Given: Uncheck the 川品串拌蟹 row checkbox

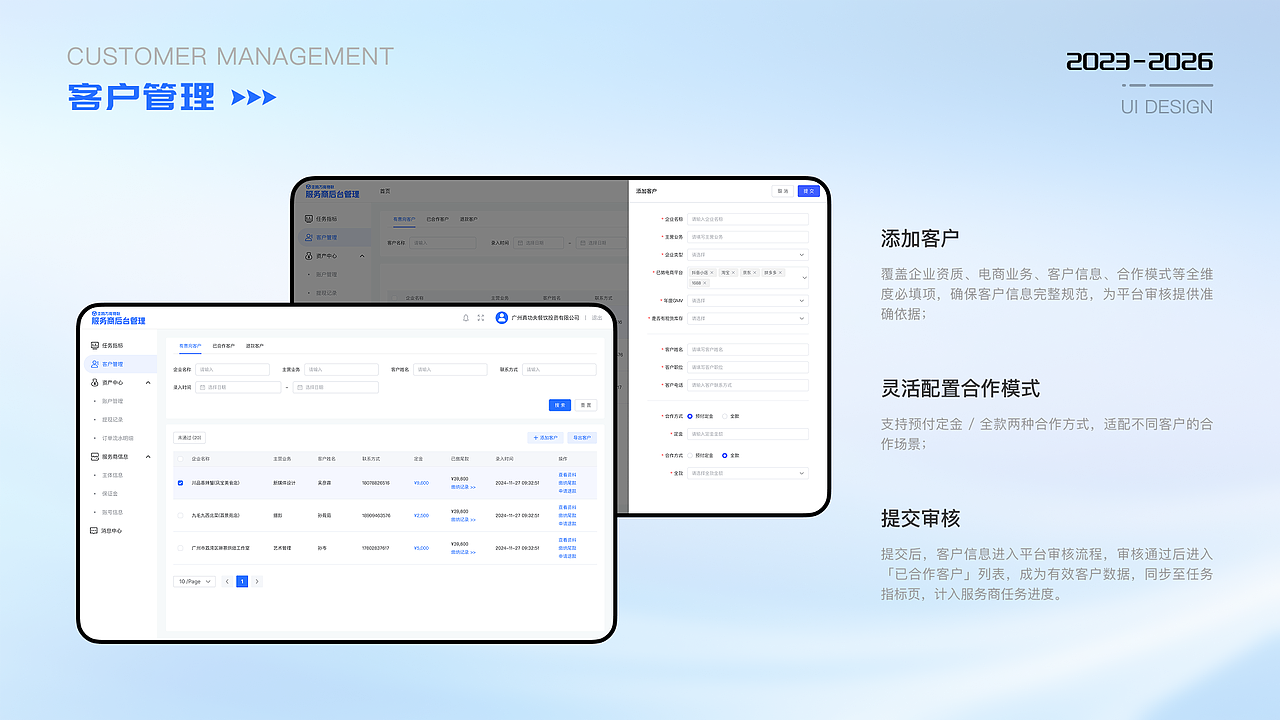Looking at the screenshot, I should (180, 483).
